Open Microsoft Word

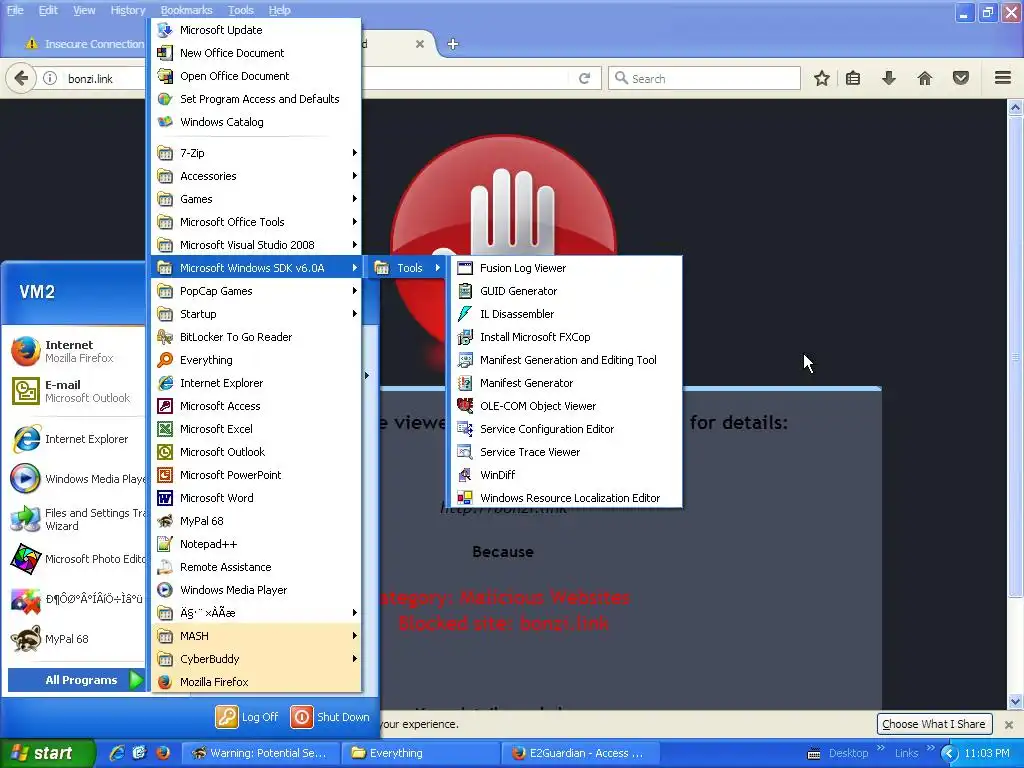[256, 498]
